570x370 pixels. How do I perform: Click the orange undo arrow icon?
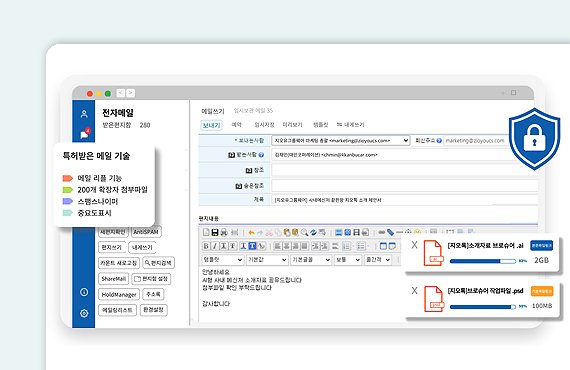click(x=251, y=232)
